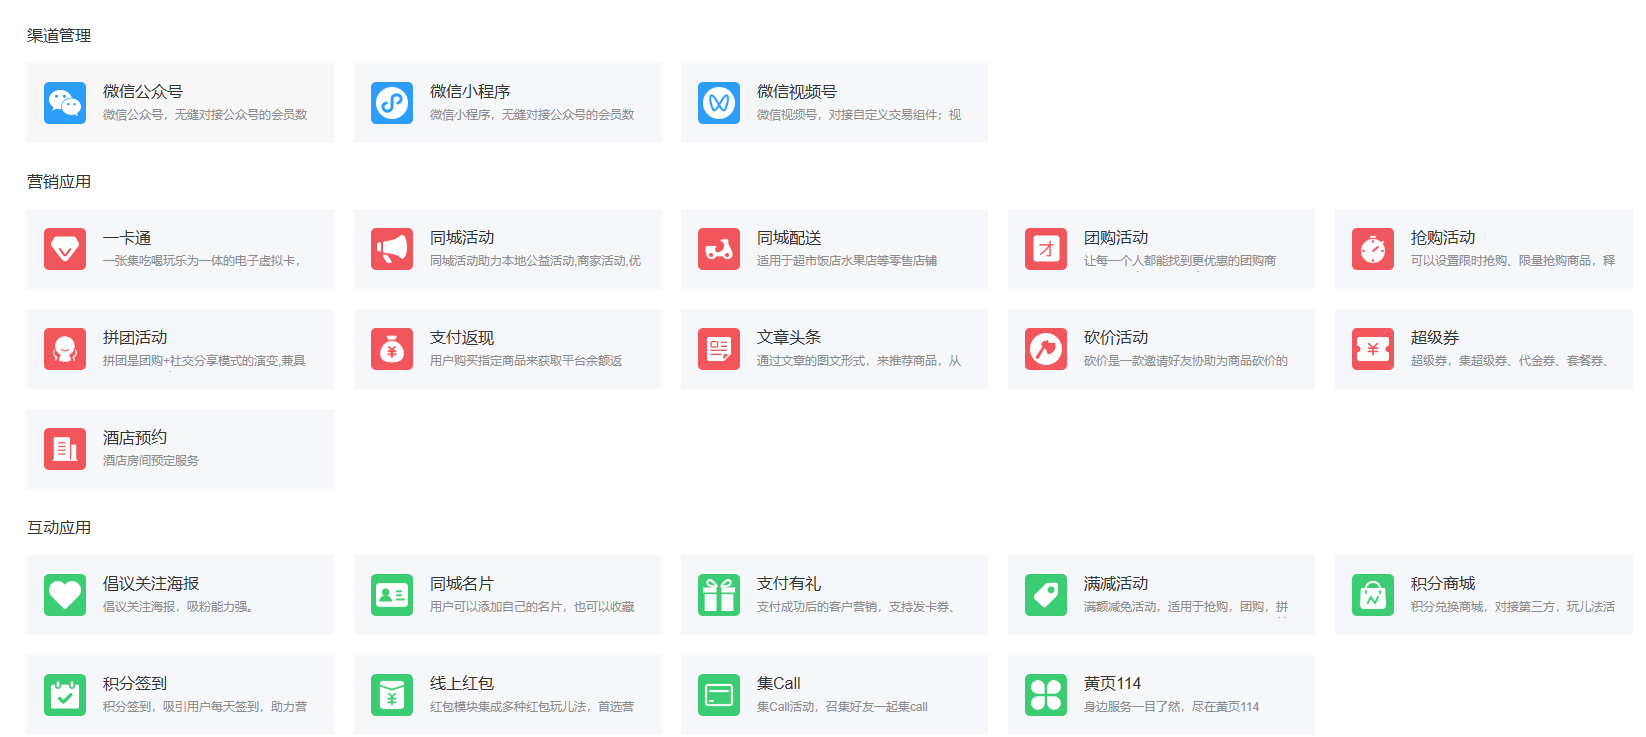1646x737 pixels.
Task: Click the 集Call activity title
Action: (778, 684)
